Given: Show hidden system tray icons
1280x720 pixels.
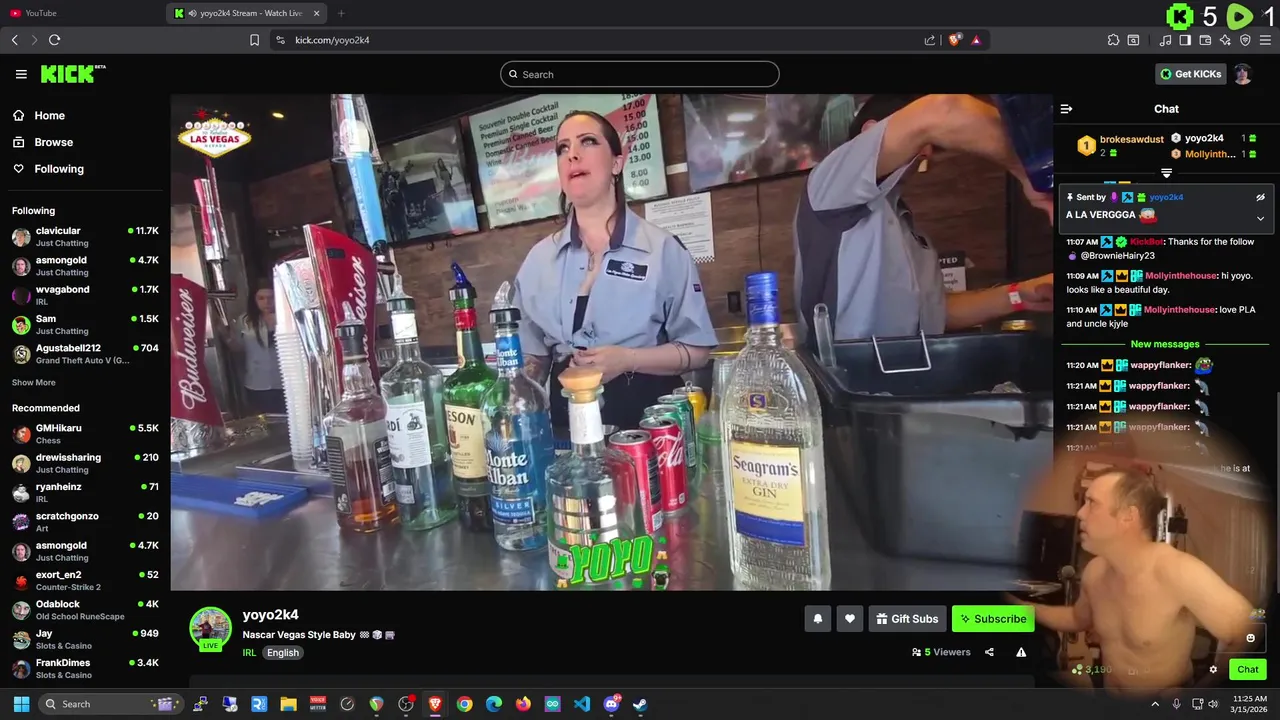Looking at the screenshot, I should [1155, 704].
